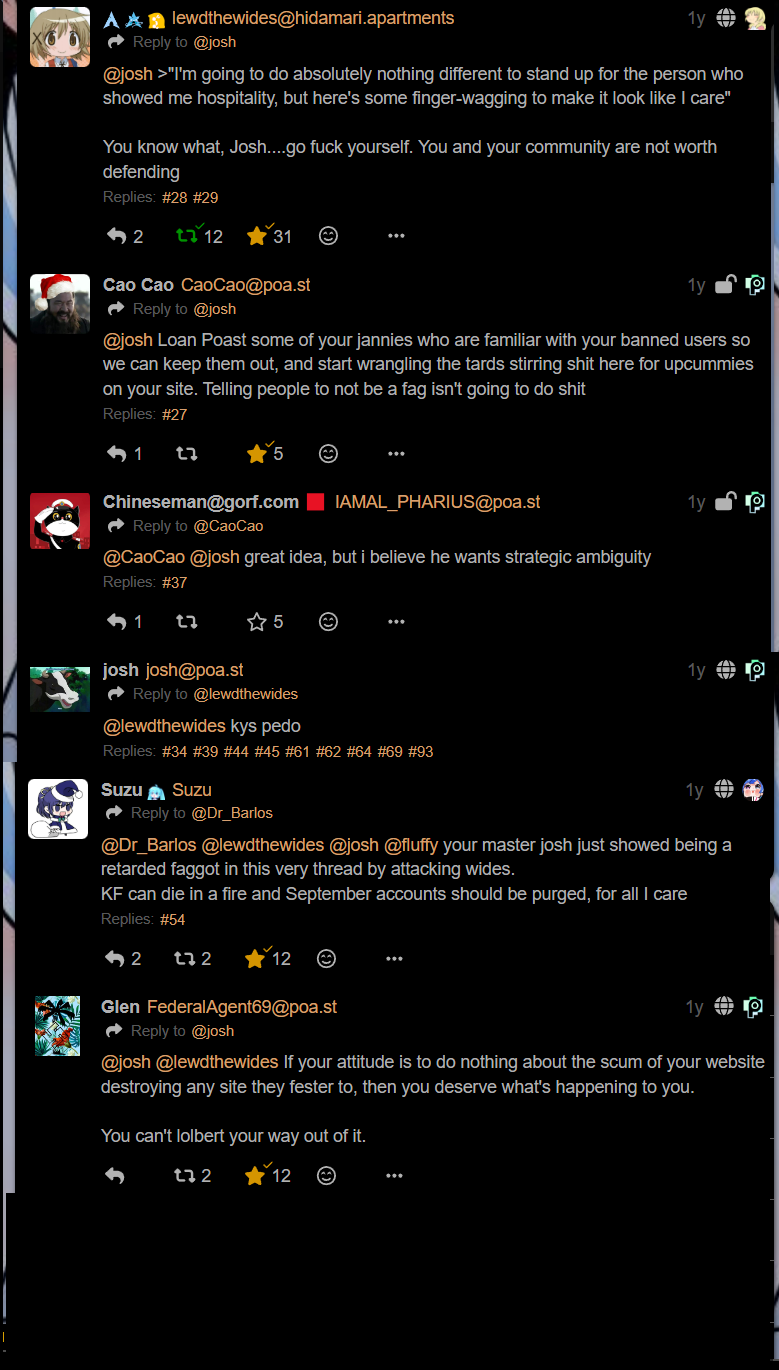The width and height of the screenshot is (779, 1370).
Task: Open Cao Cao's avatar with Santa hat
Action: 60,304
